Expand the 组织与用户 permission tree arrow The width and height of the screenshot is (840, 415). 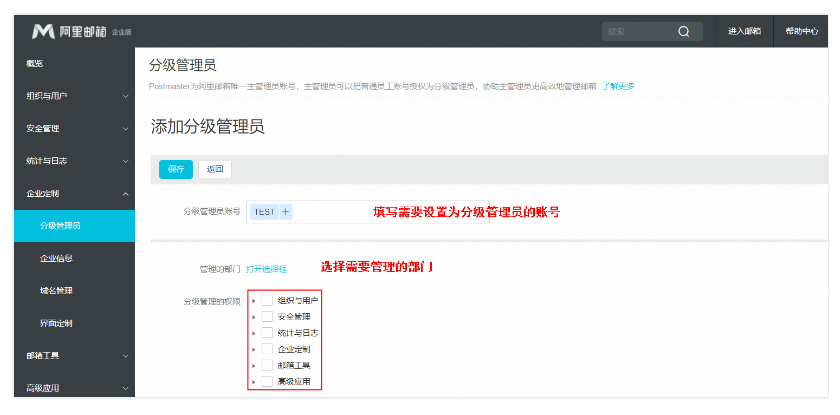(x=253, y=301)
